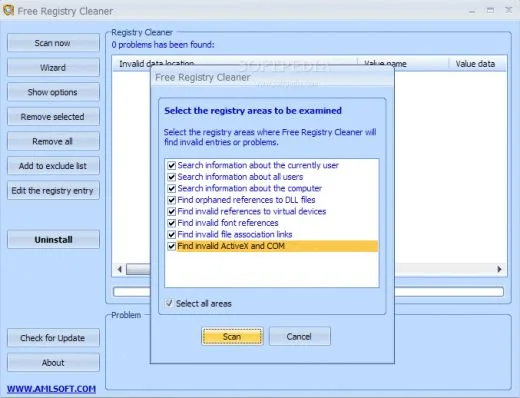Toggle Search information about all users
The height and width of the screenshot is (398, 520).
point(172,177)
